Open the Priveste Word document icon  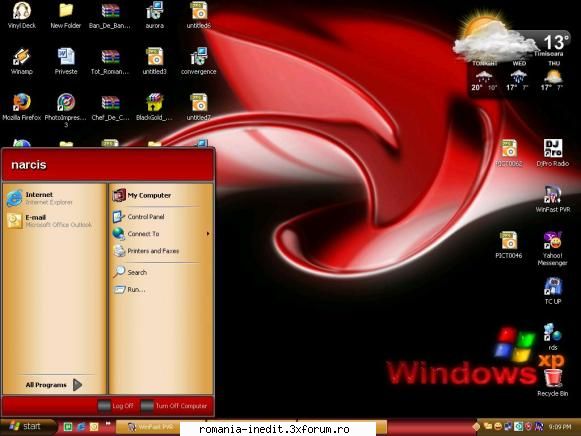pyautogui.click(x=66, y=61)
